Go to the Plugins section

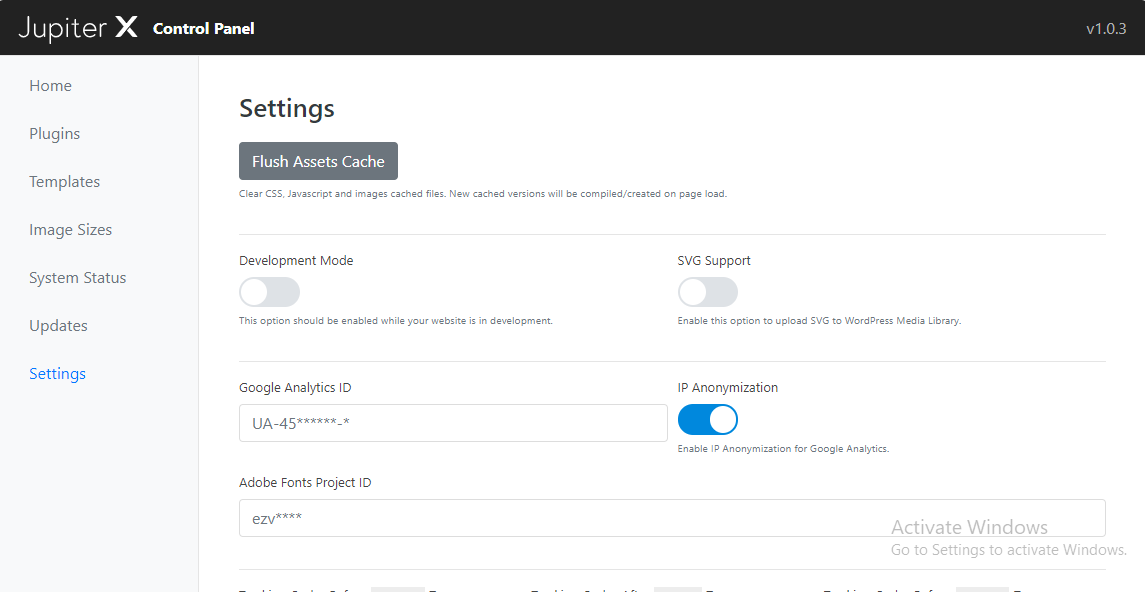pyautogui.click(x=54, y=134)
